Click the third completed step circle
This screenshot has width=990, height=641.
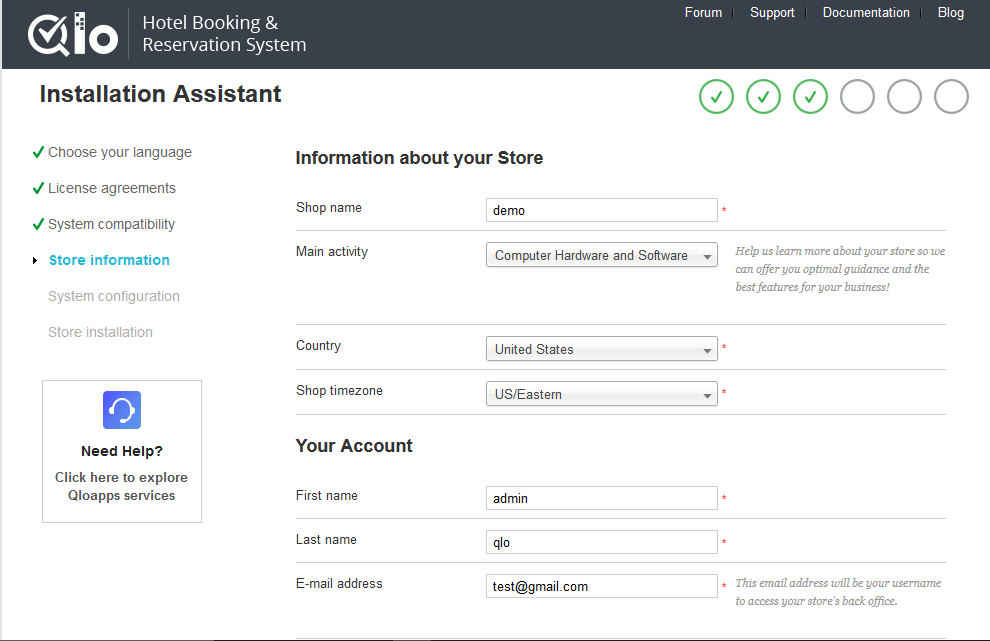point(810,97)
